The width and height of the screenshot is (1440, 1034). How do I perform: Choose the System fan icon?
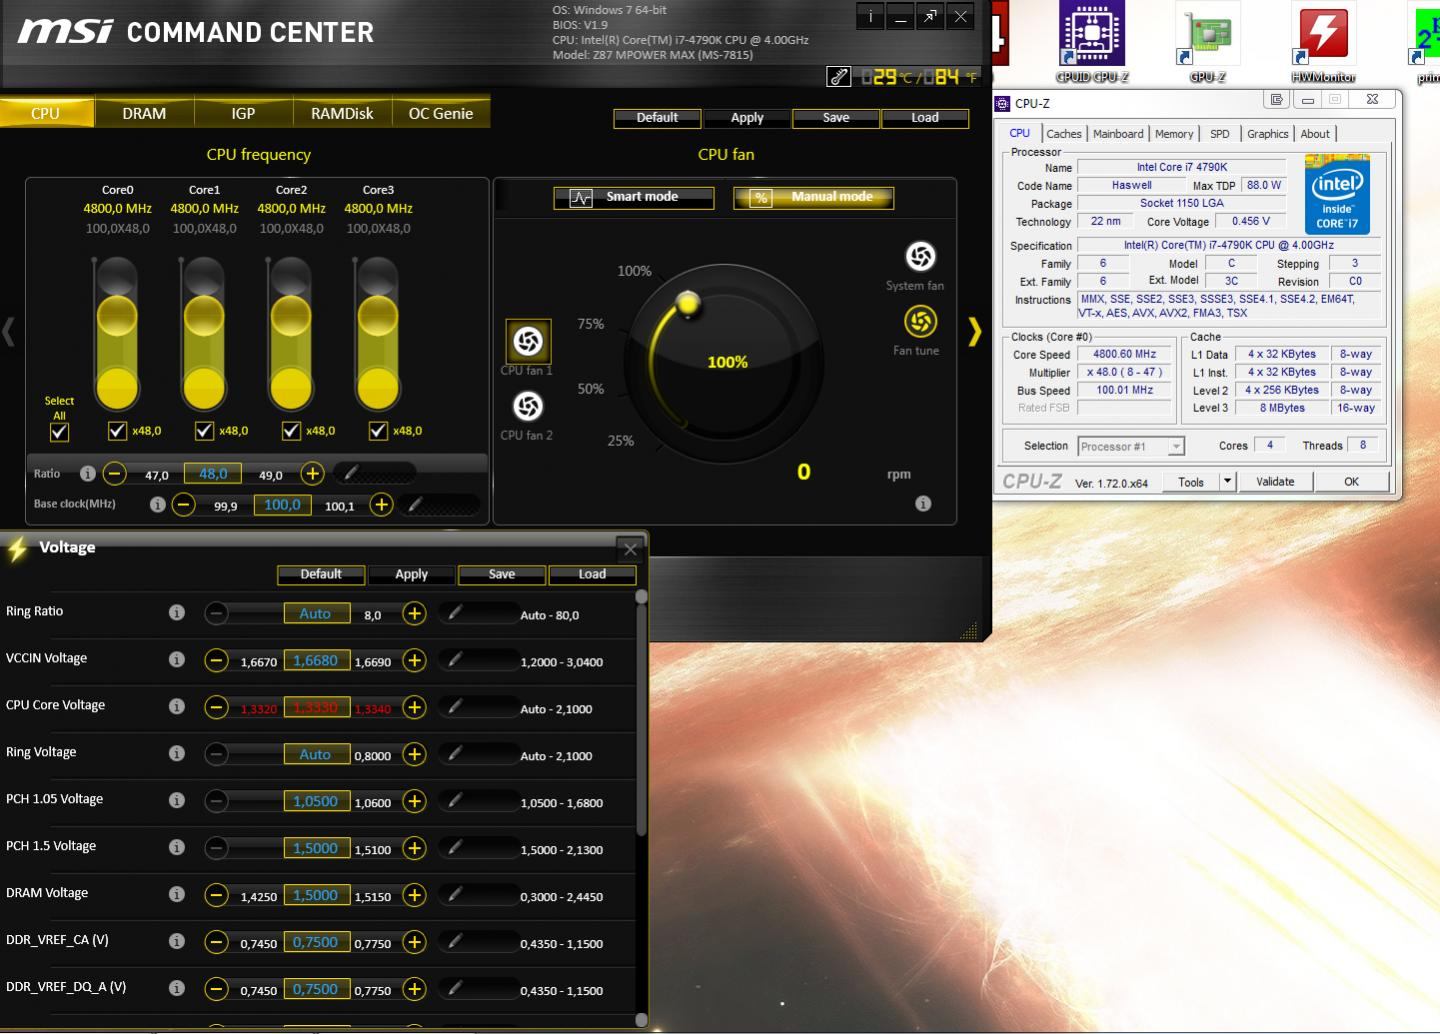[x=920, y=256]
